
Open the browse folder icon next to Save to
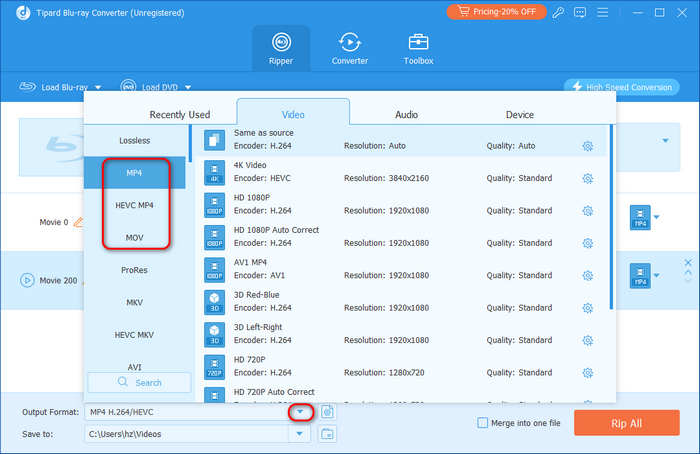click(327, 433)
